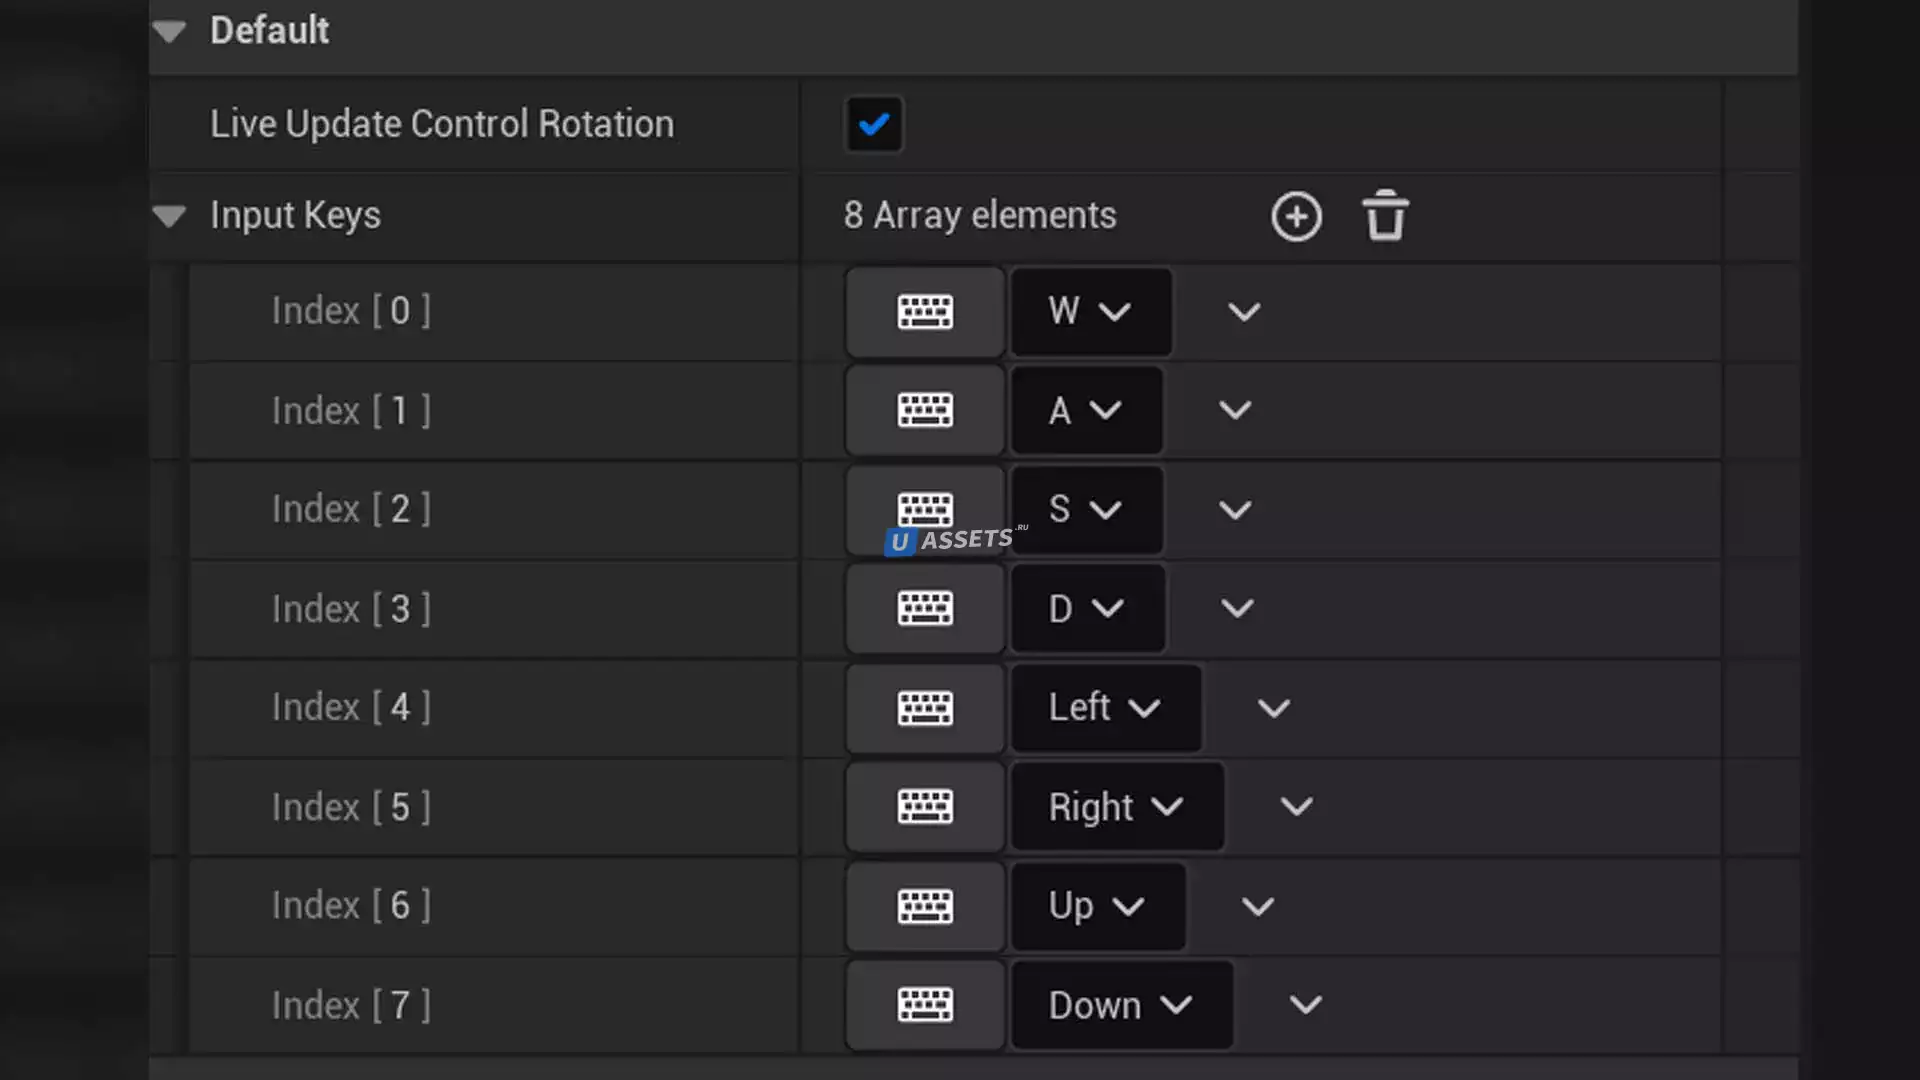The height and width of the screenshot is (1080, 1920).
Task: Click the keyboard icon for Index 3
Action: point(925,608)
